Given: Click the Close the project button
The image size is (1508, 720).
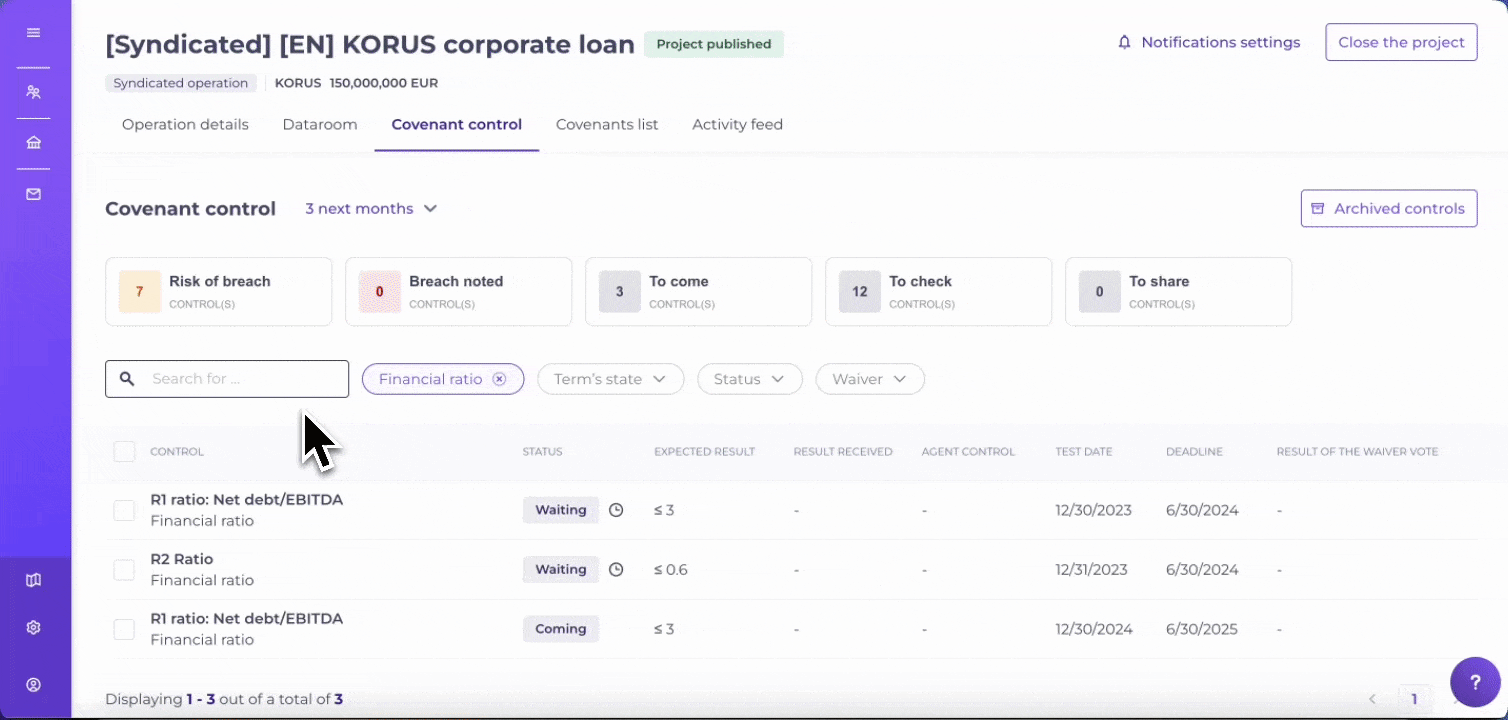Looking at the screenshot, I should 1401,42.
